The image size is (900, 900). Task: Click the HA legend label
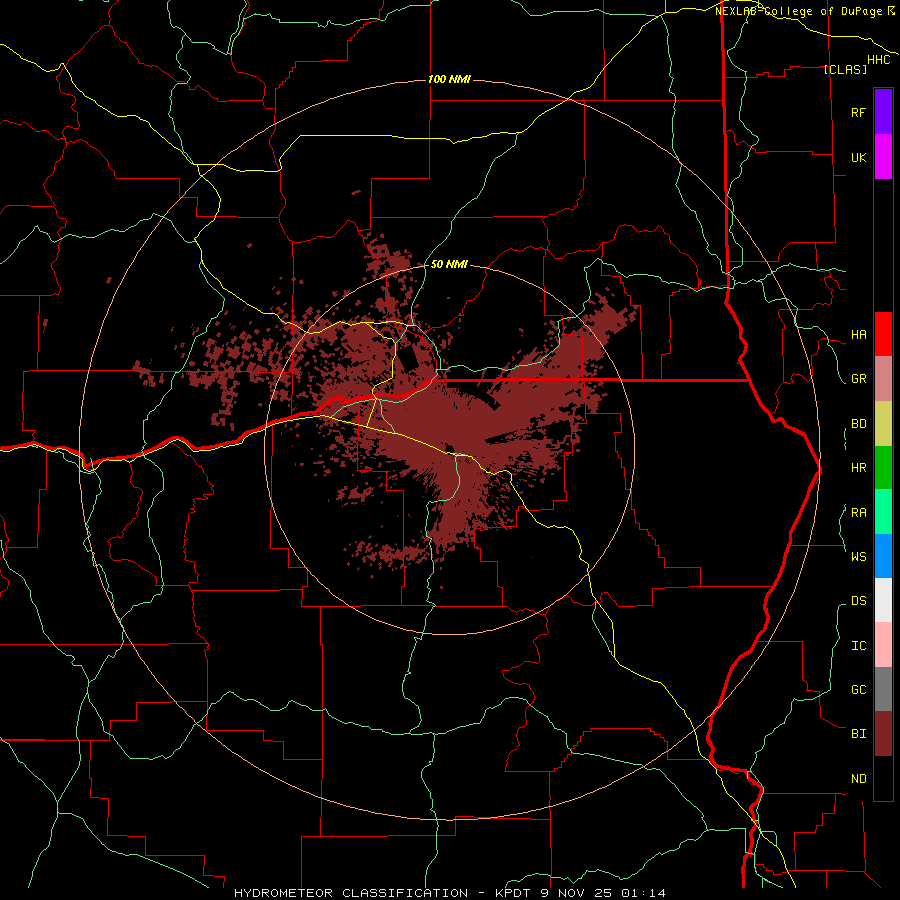tap(858, 334)
